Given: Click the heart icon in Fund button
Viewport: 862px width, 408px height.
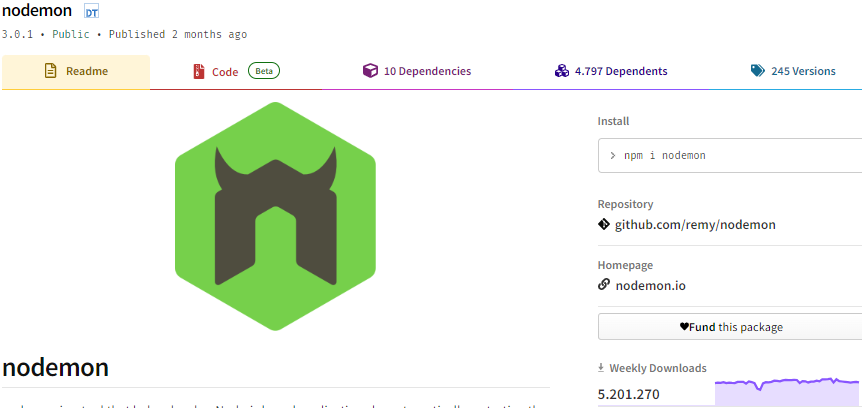Looking at the screenshot, I should (x=684, y=327).
